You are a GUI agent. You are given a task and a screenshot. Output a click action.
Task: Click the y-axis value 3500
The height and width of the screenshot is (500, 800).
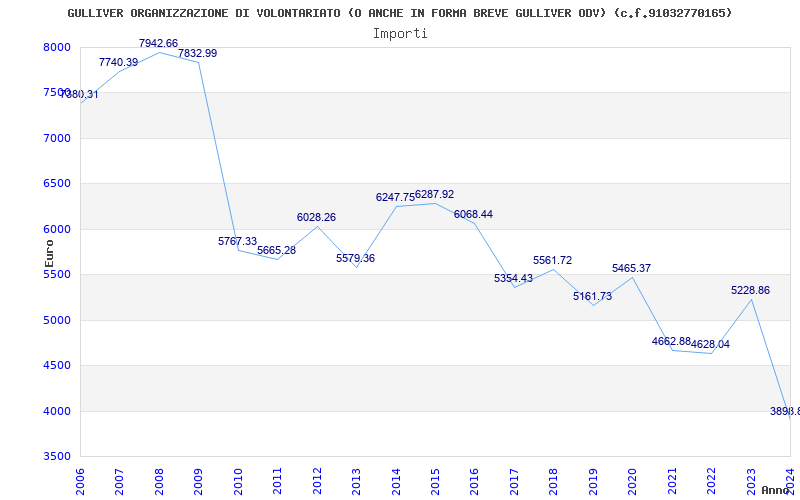(57, 457)
